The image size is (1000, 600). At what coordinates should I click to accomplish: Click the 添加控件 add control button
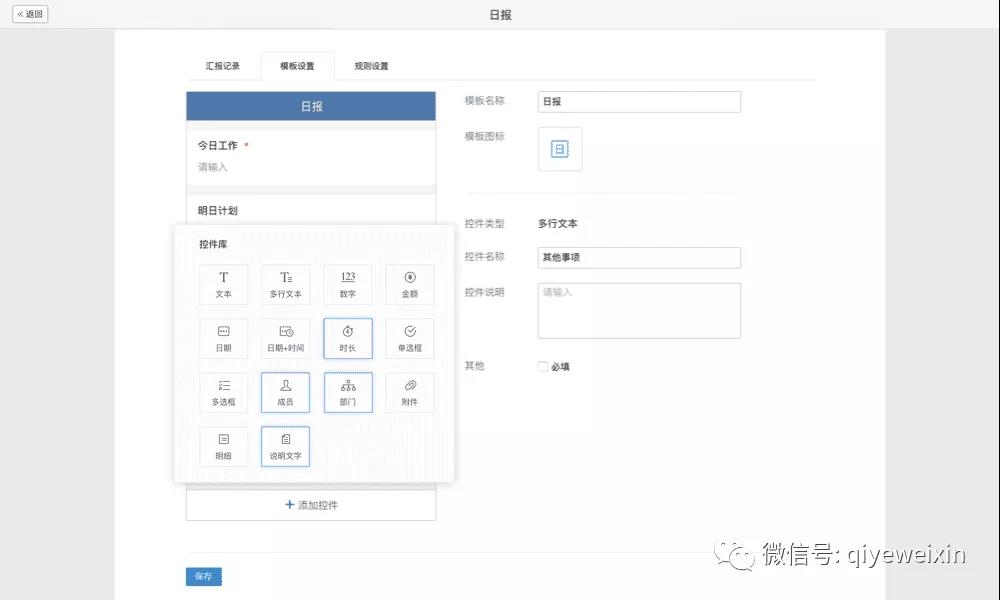(311, 505)
